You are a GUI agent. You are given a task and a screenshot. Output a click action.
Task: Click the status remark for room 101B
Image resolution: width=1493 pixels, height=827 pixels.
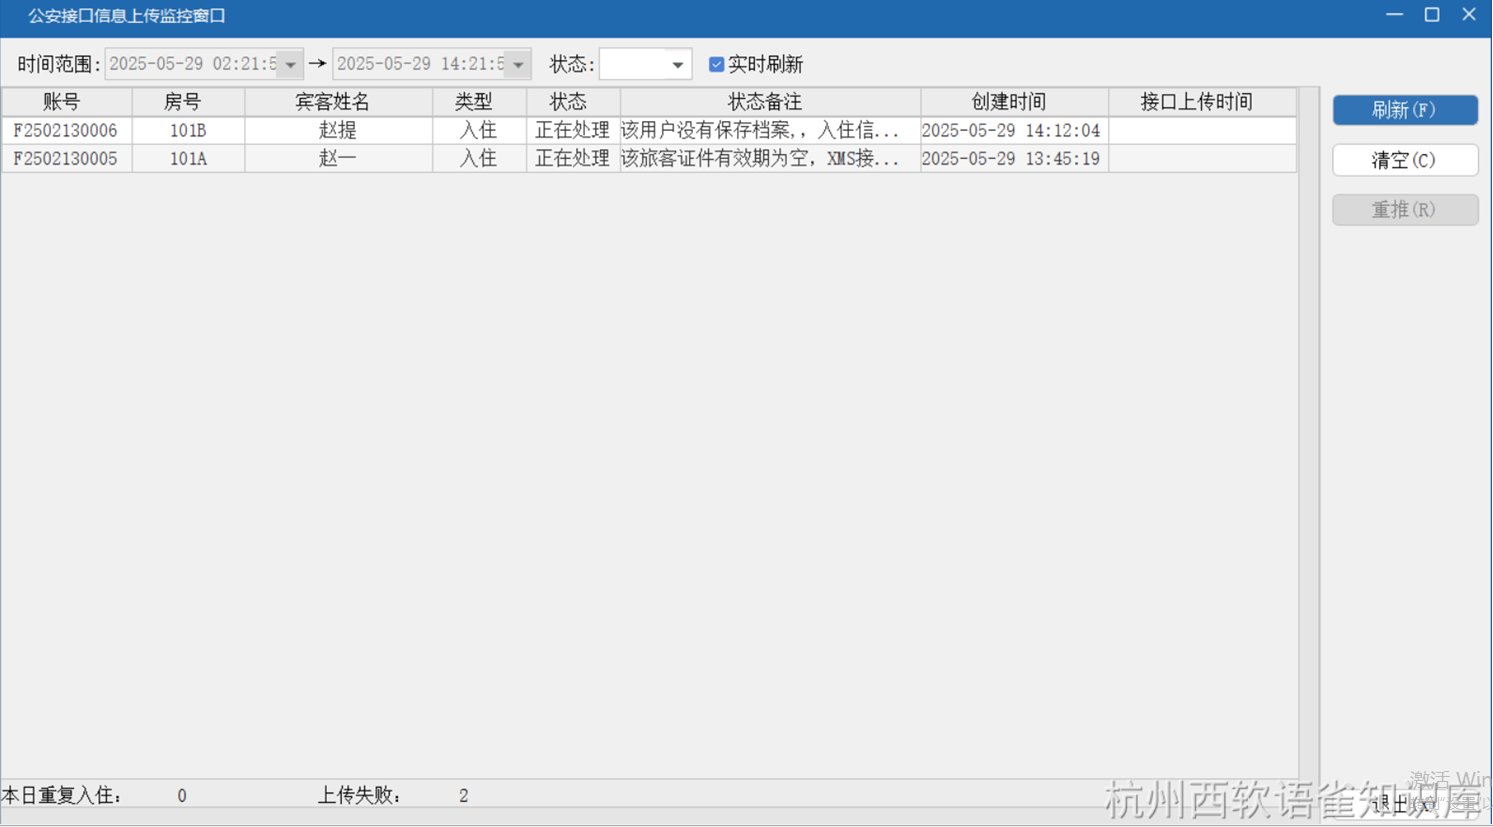[x=760, y=131]
